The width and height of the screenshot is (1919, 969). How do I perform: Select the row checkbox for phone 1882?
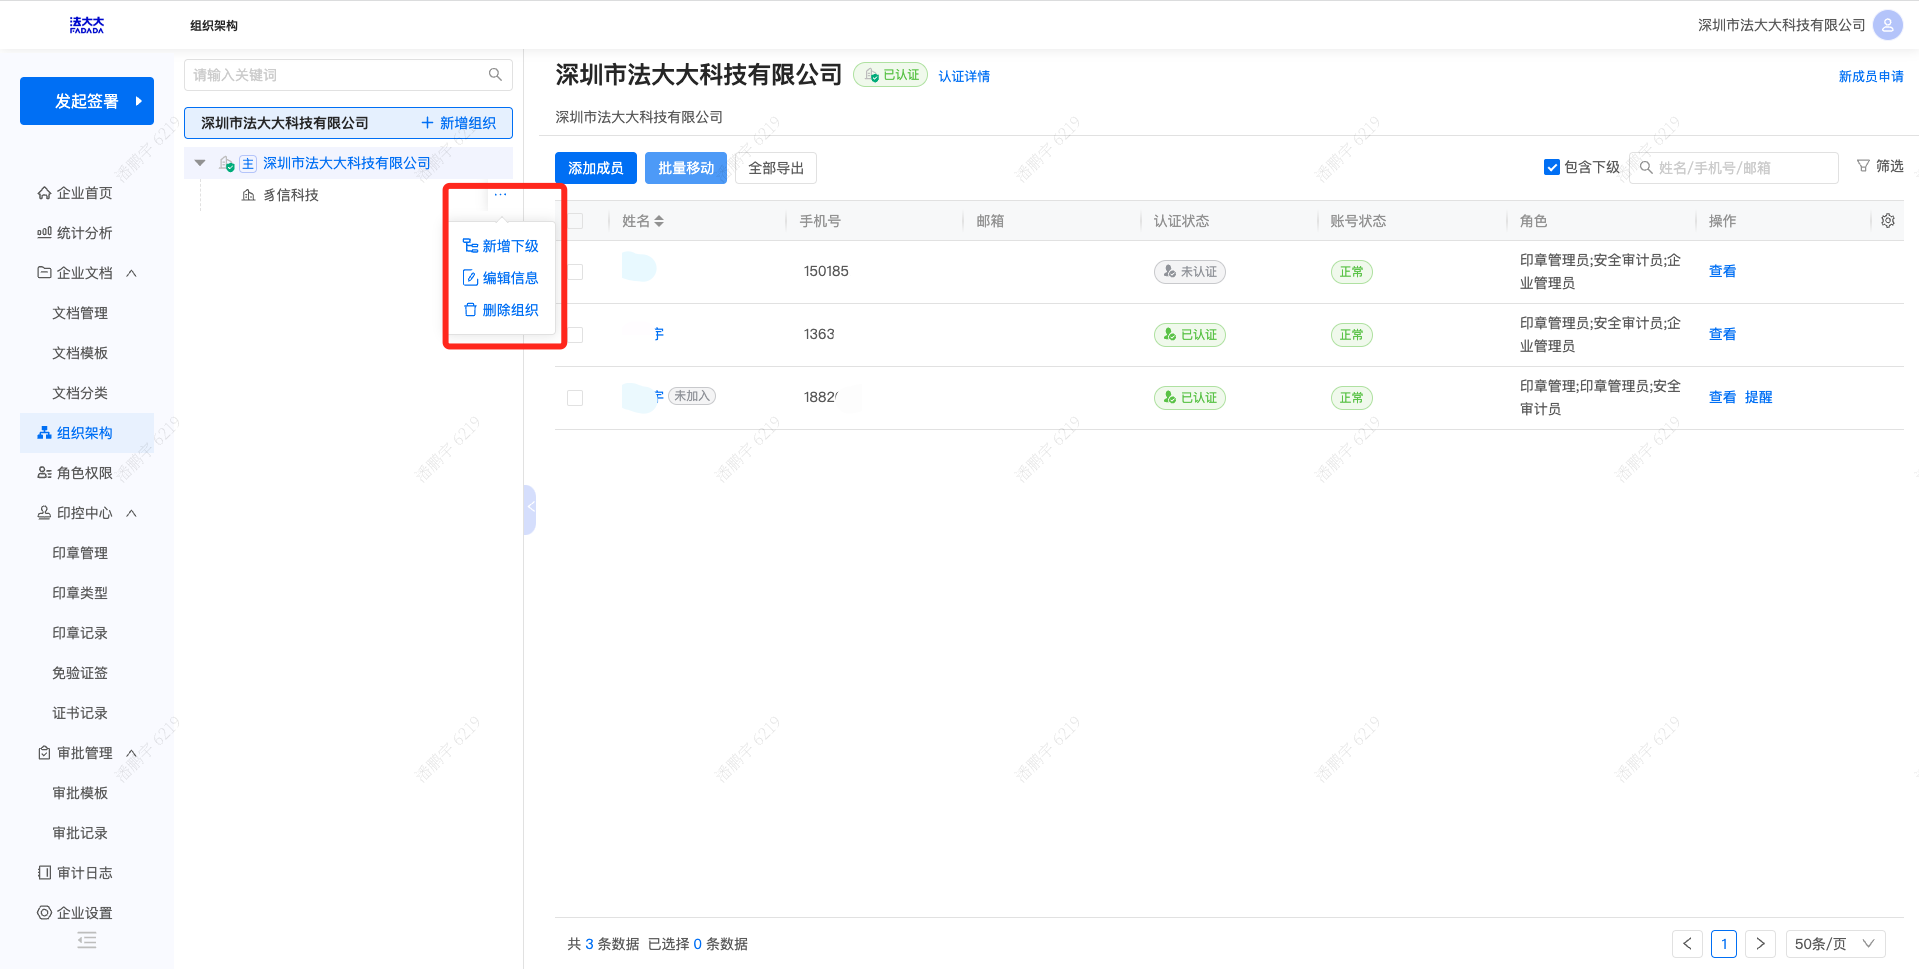click(575, 398)
